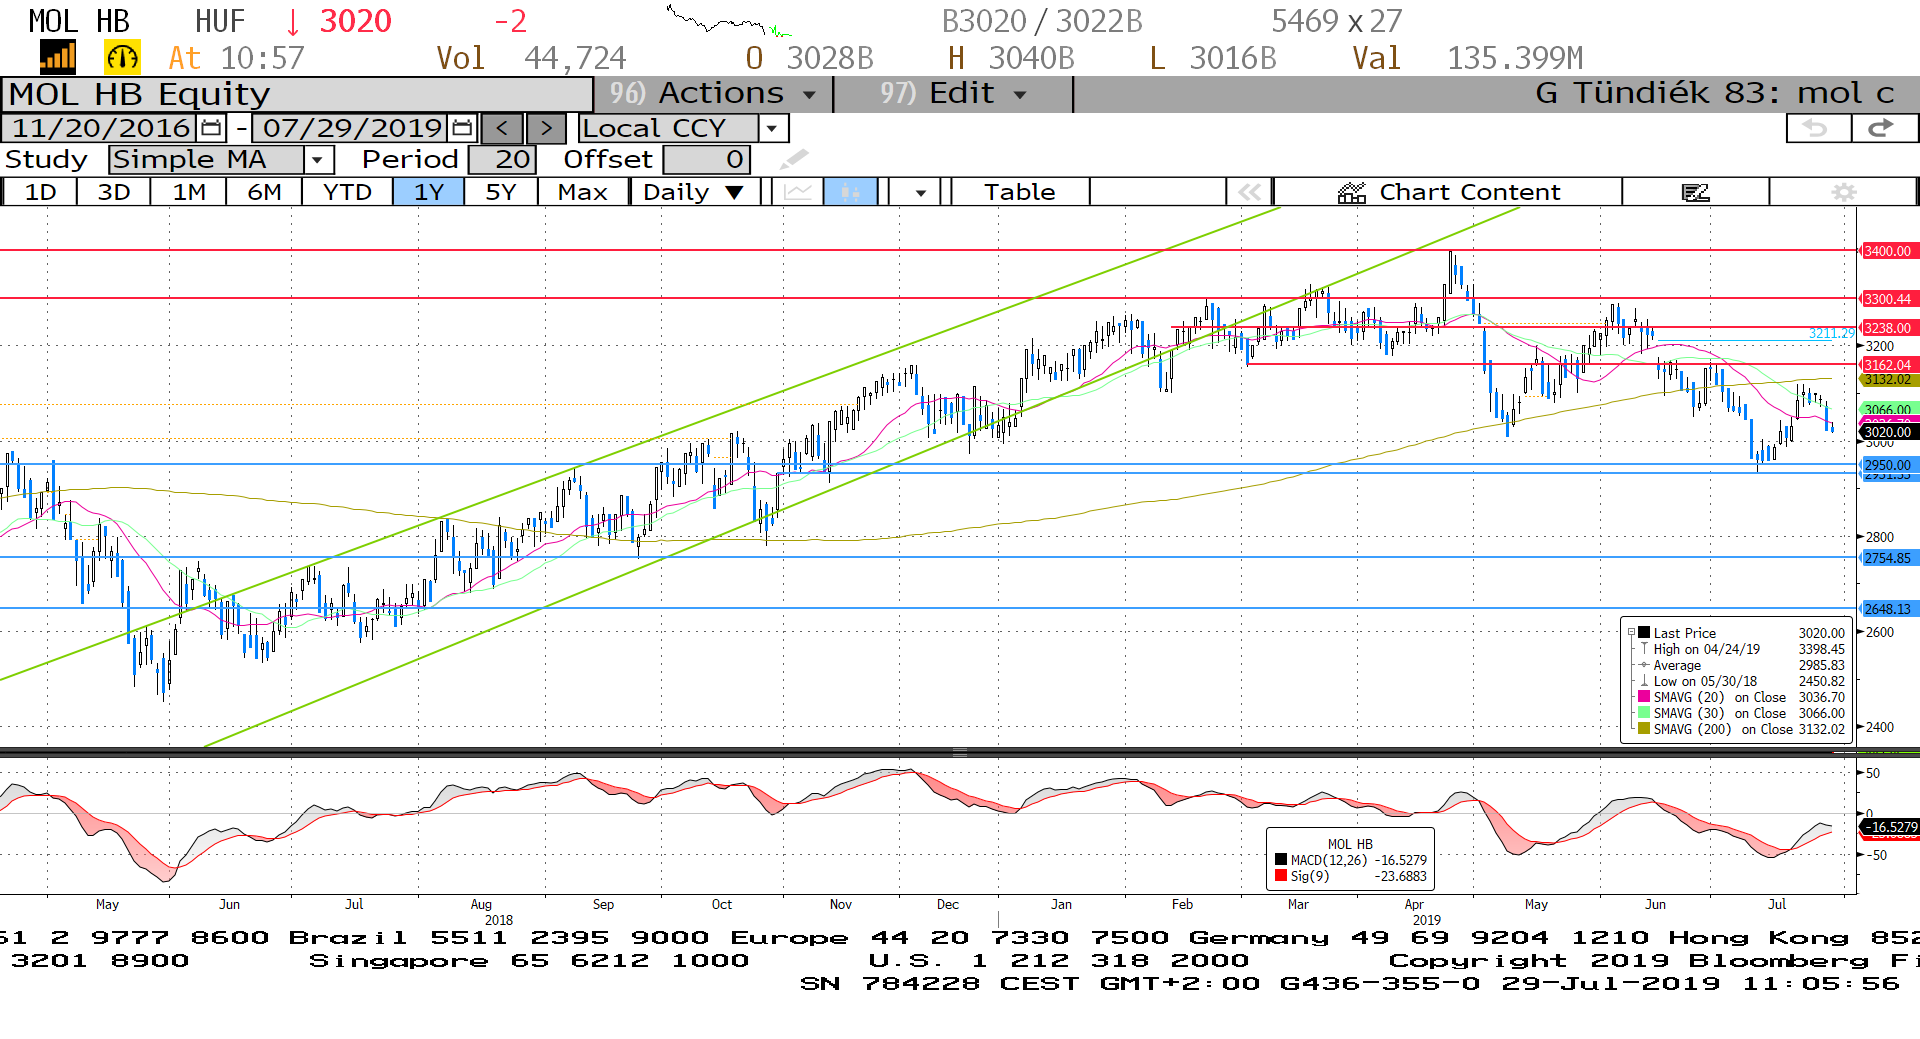Click the SMAVG (20) magenta color swatch
Image resolution: width=1920 pixels, height=1039 pixels.
coord(1644,696)
